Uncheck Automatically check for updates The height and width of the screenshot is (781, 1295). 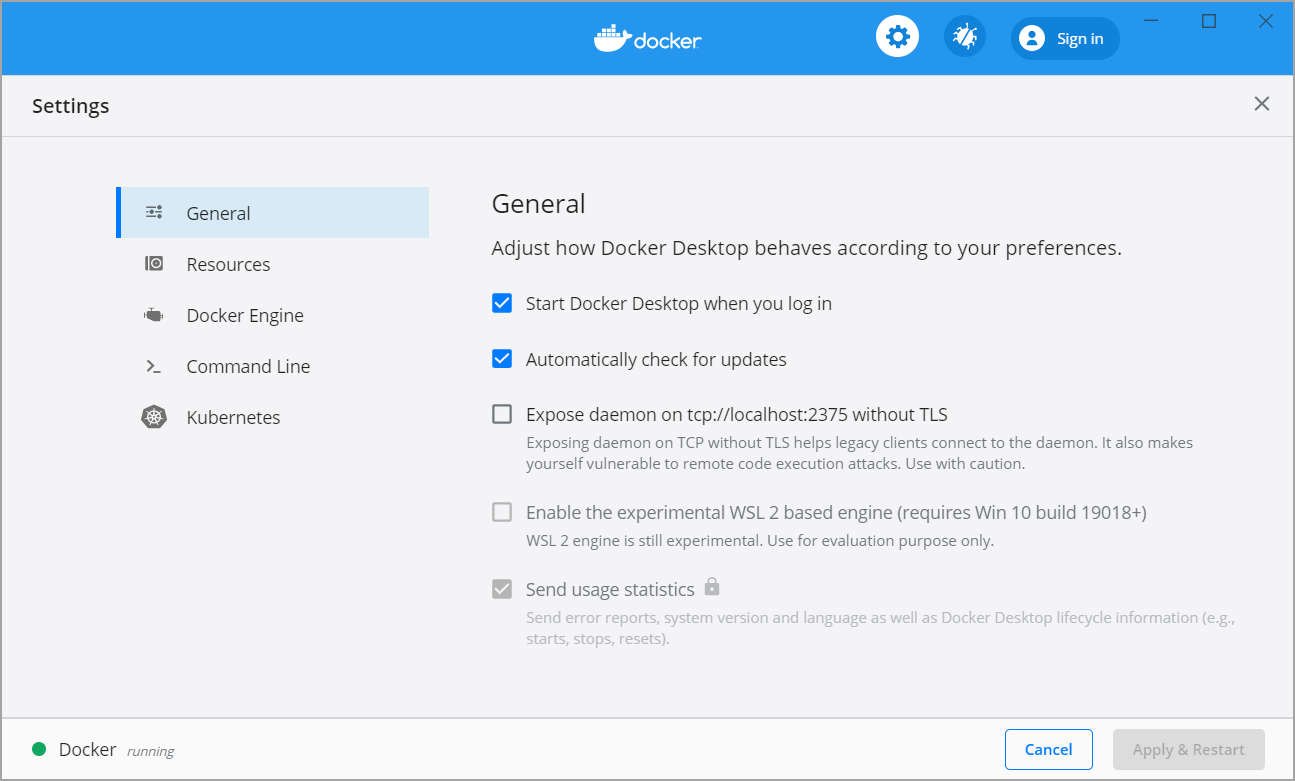(502, 359)
